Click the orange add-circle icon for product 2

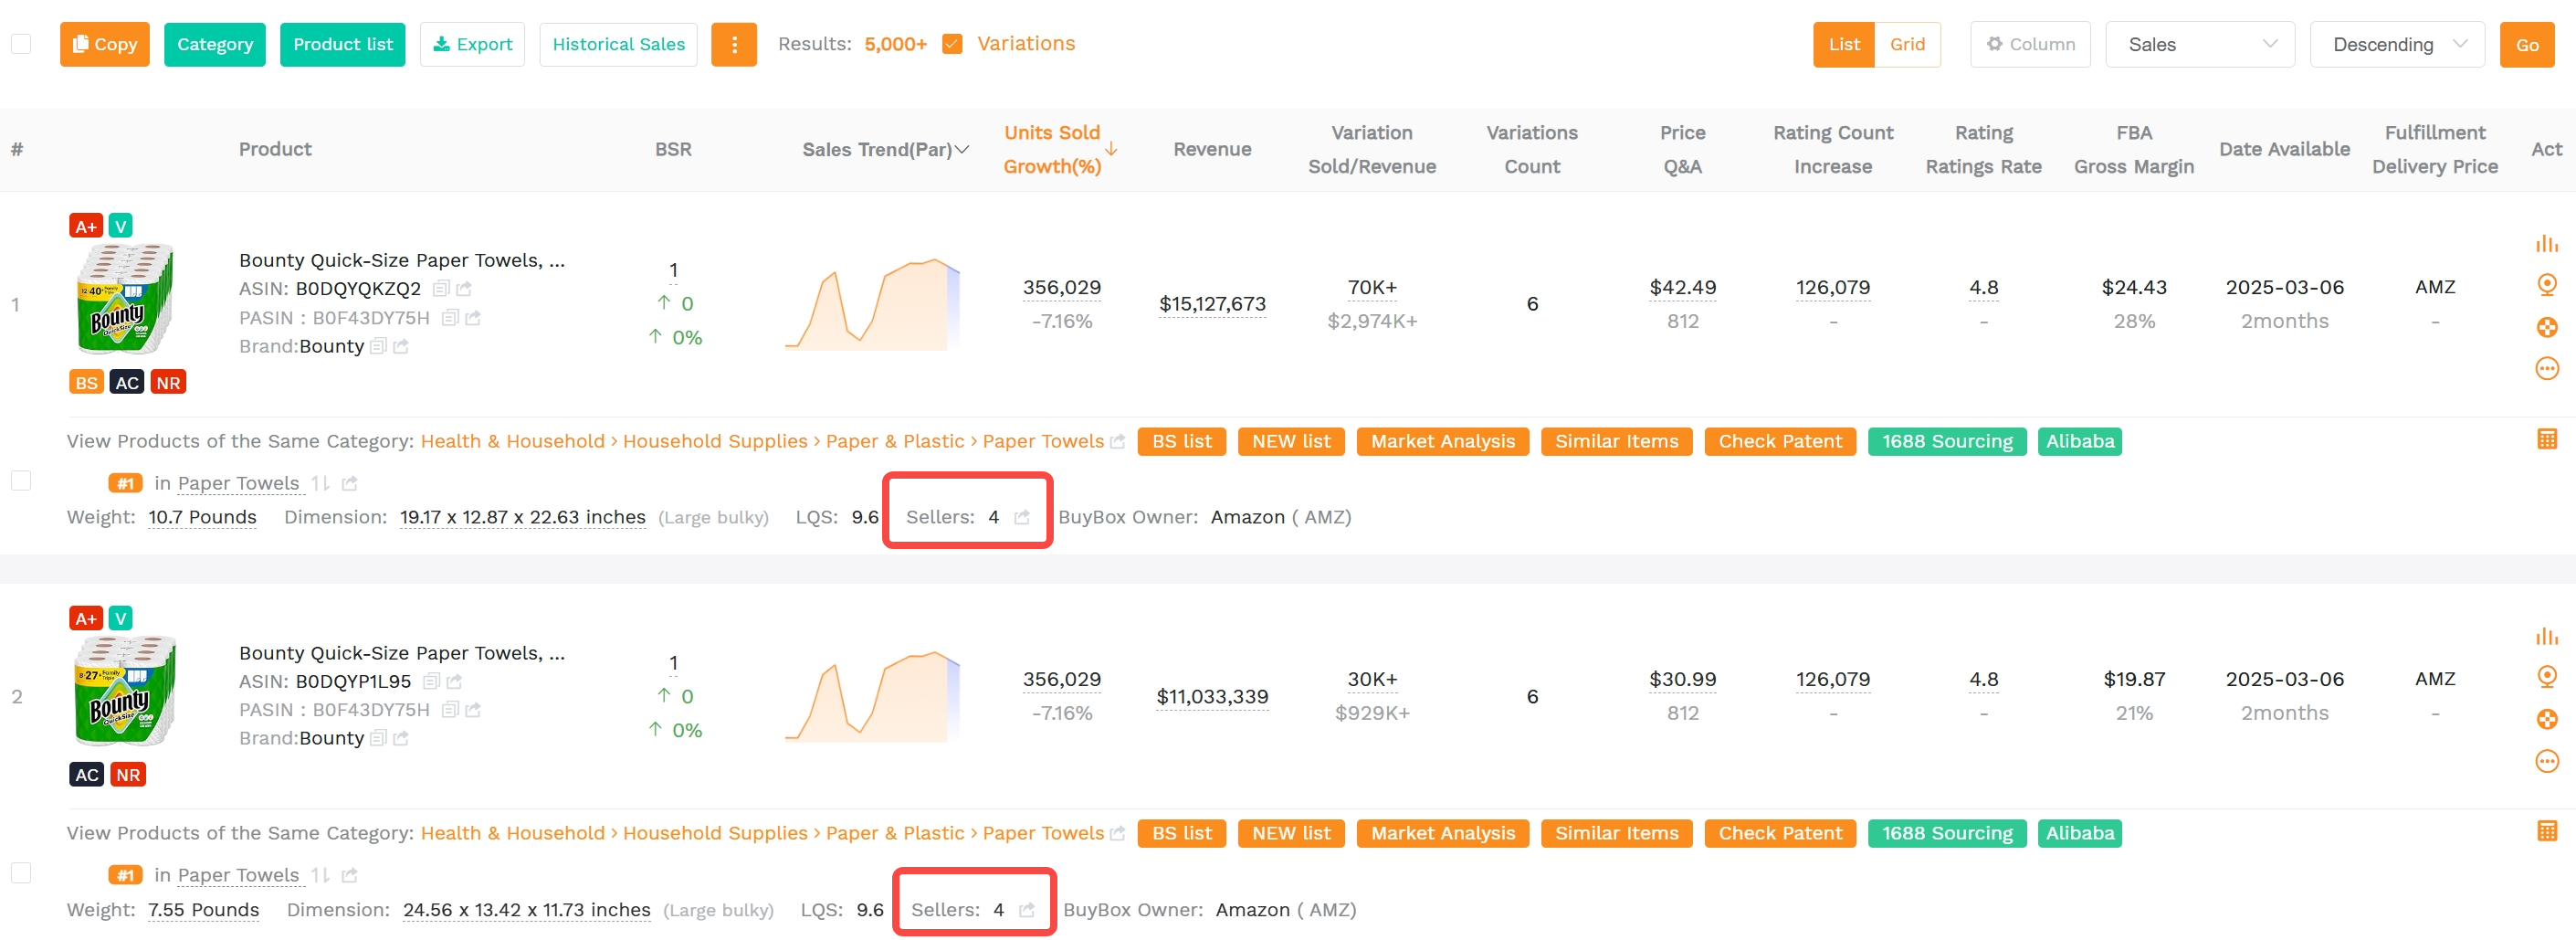(x=2547, y=719)
